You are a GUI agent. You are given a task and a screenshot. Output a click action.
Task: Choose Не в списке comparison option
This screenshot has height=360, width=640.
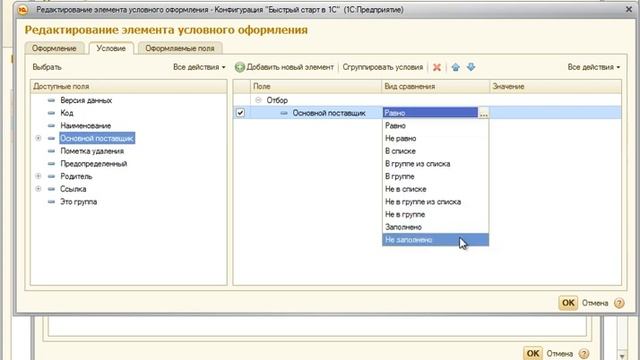click(x=435, y=189)
